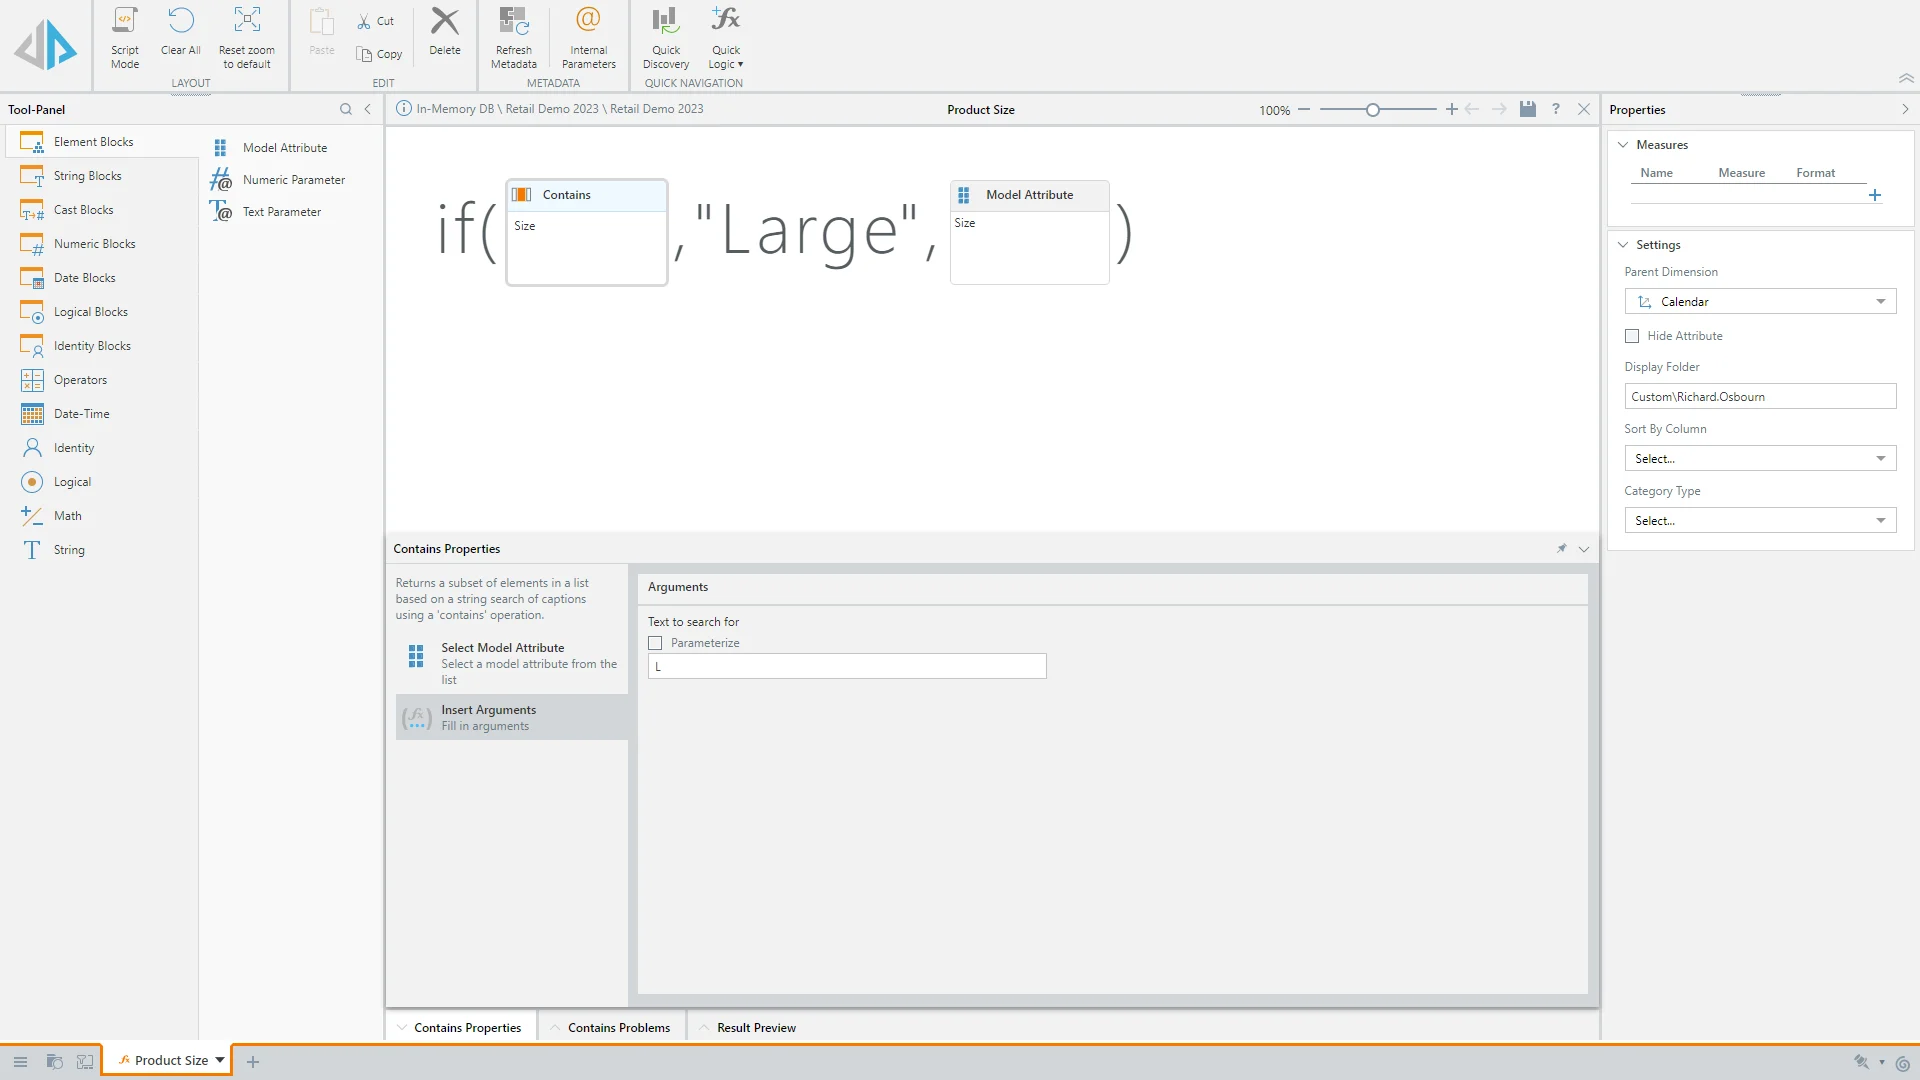Check the Hide Attribute option
Screen dimensions: 1920x1080
point(1632,336)
